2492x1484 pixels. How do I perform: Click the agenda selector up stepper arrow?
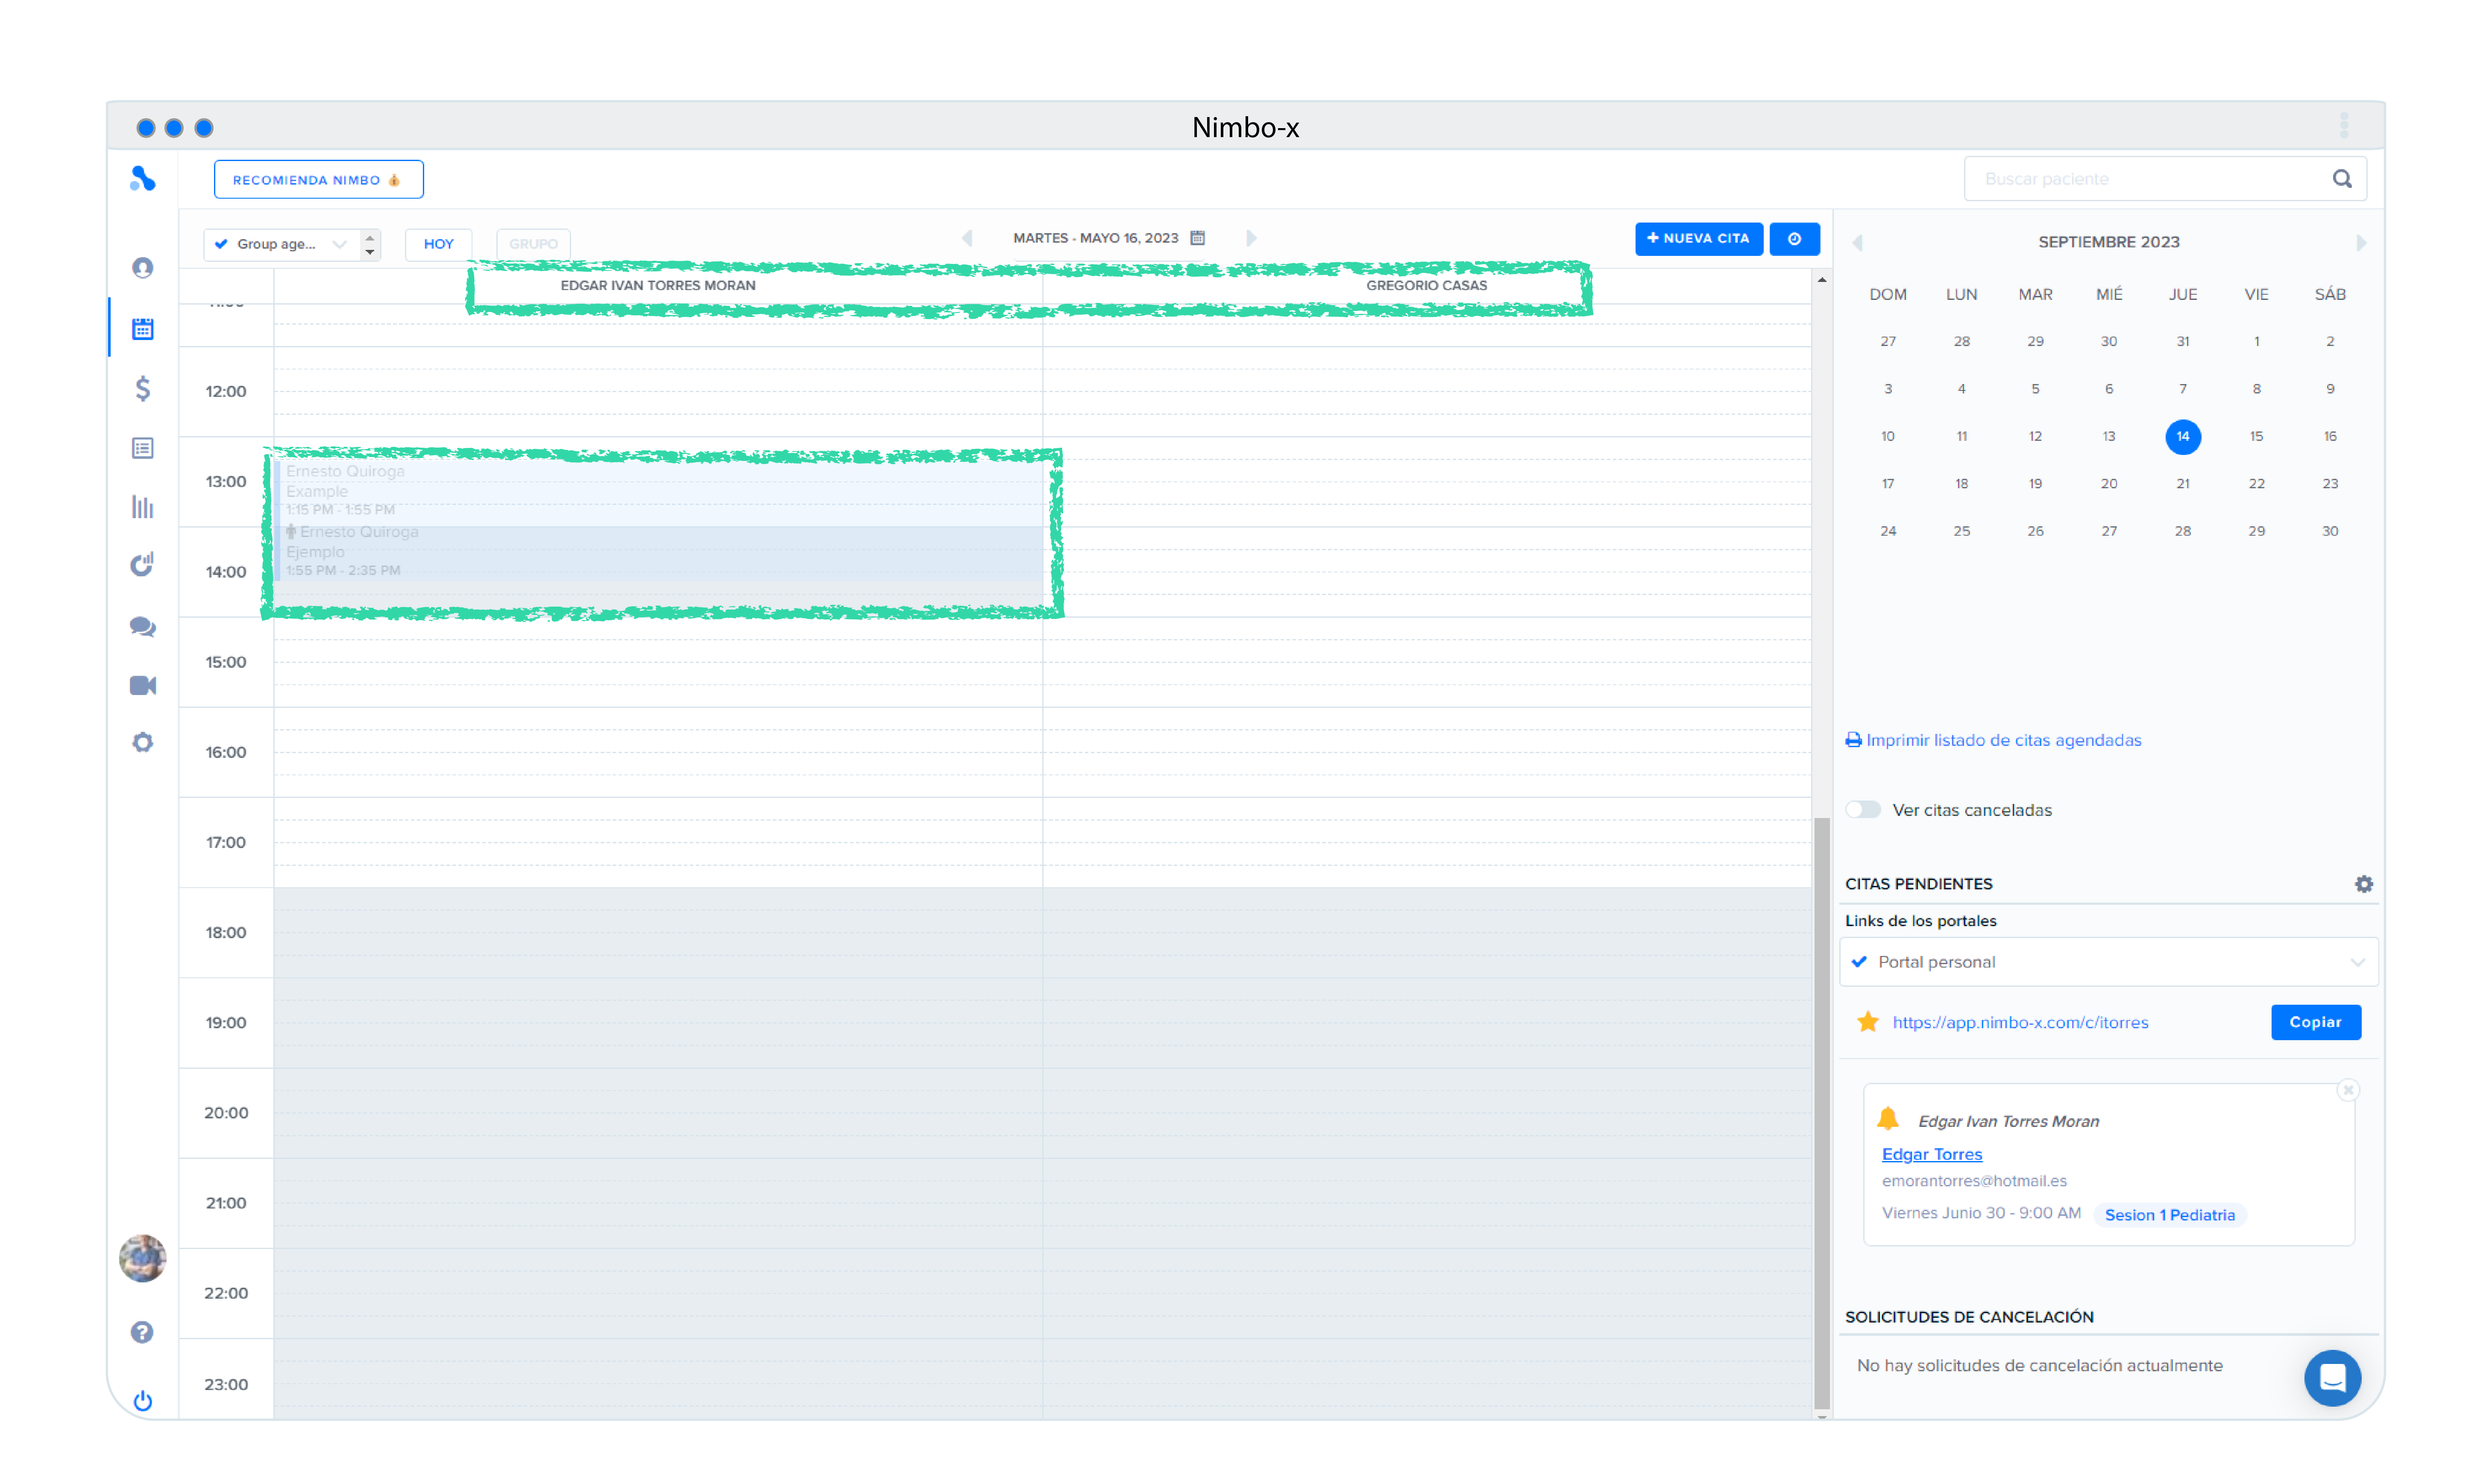pyautogui.click(x=370, y=237)
